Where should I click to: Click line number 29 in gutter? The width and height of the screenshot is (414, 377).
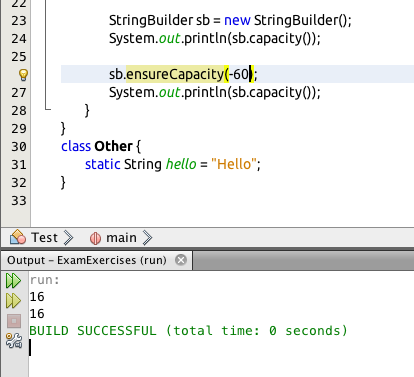coord(19,129)
